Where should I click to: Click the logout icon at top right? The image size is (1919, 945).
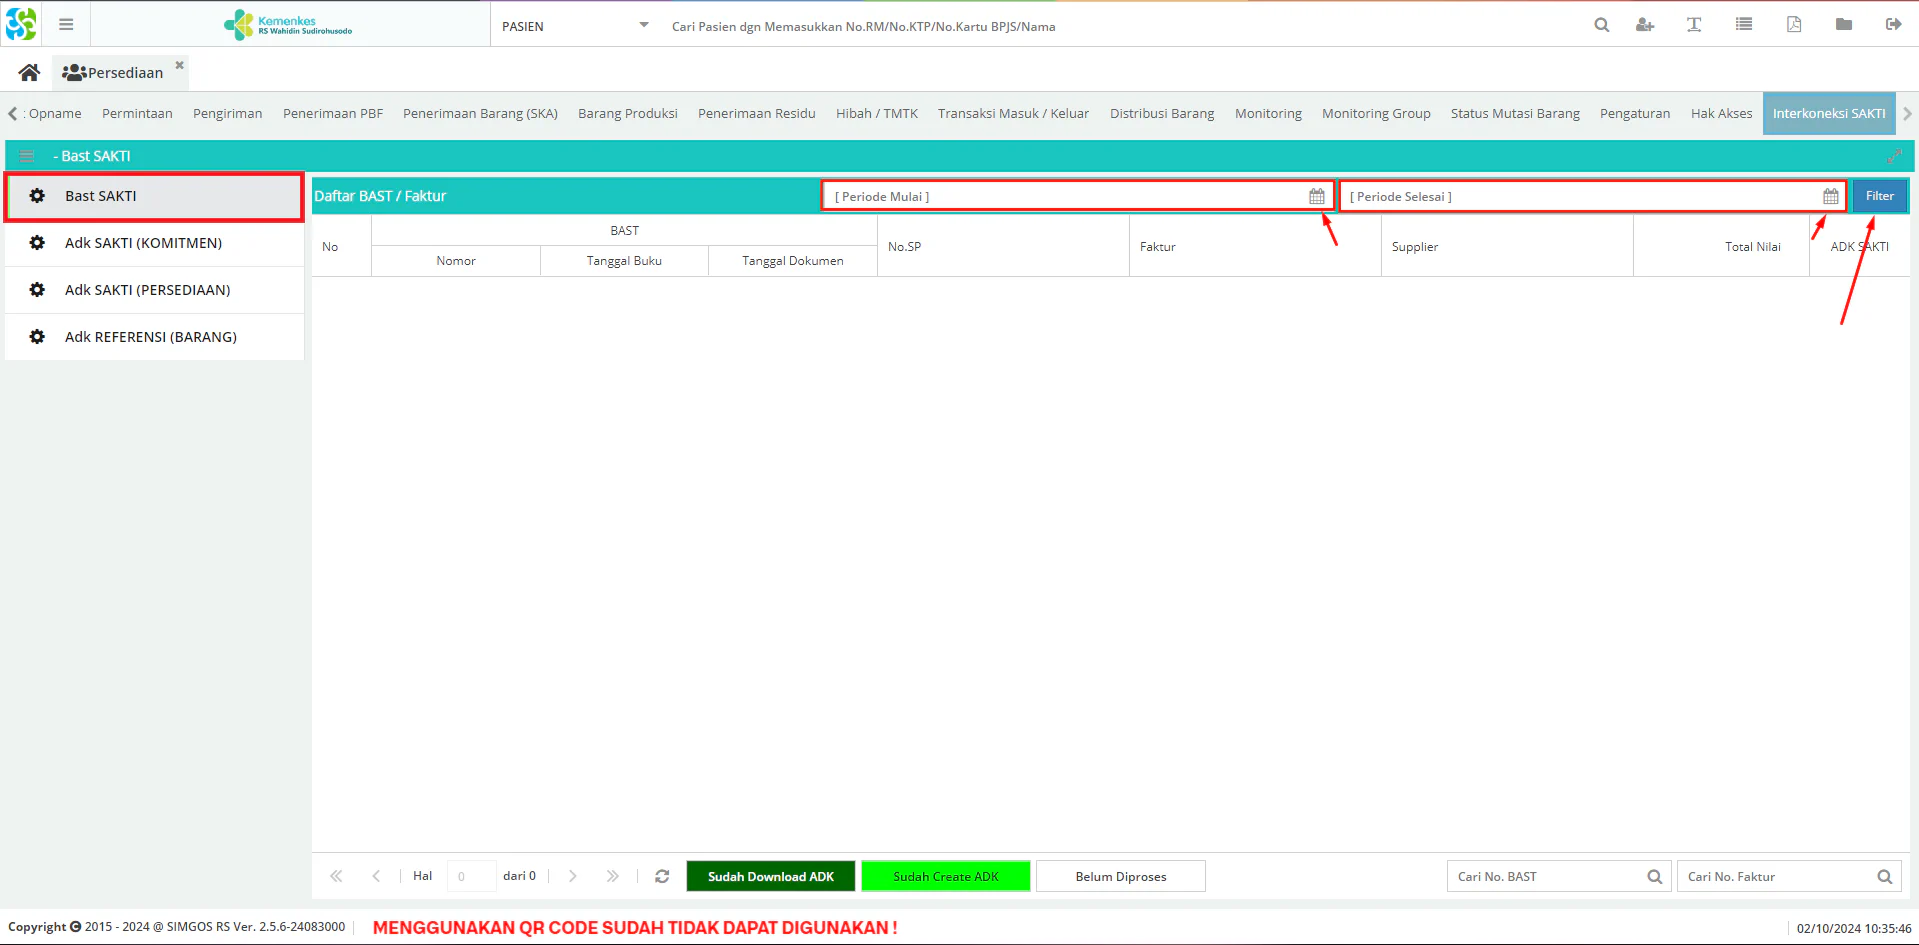point(1893,25)
